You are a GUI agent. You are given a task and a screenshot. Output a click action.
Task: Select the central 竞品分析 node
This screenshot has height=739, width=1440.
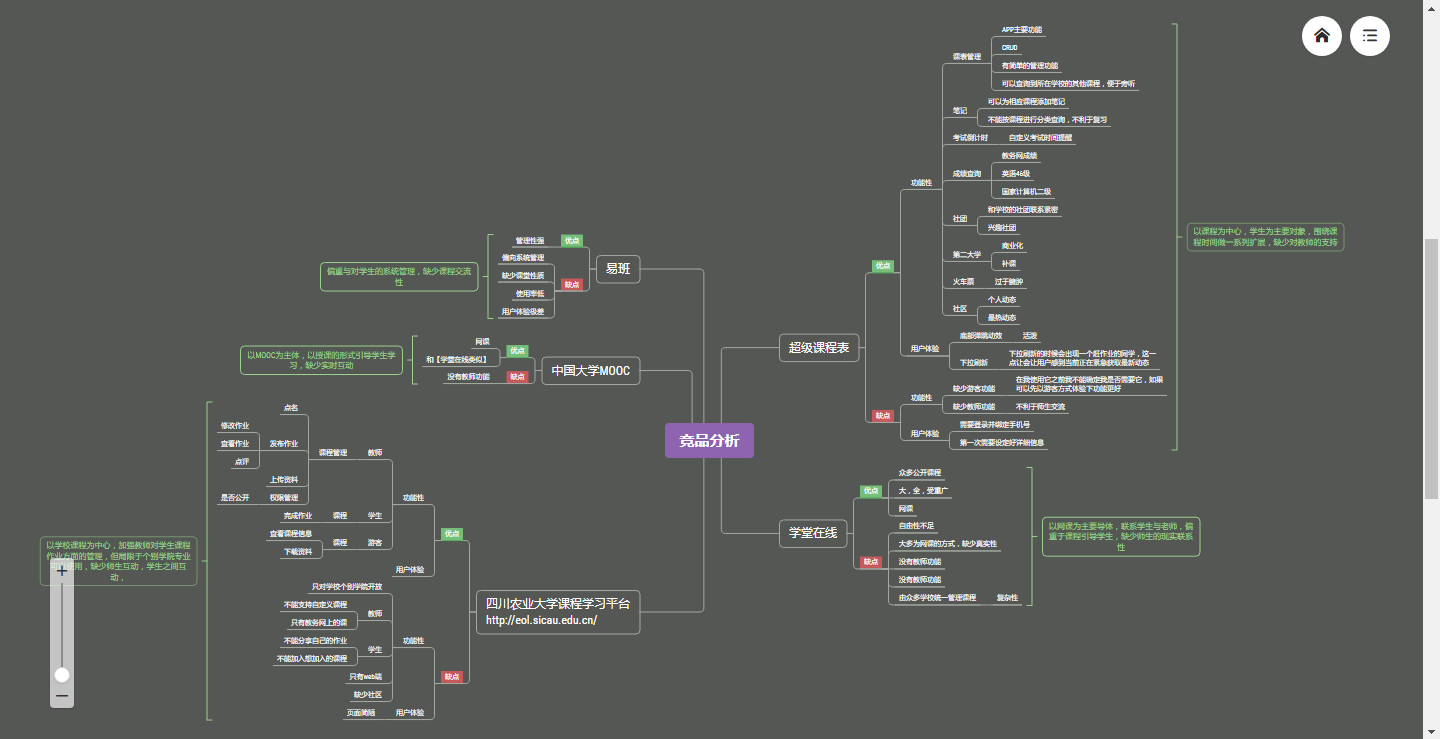tap(709, 440)
